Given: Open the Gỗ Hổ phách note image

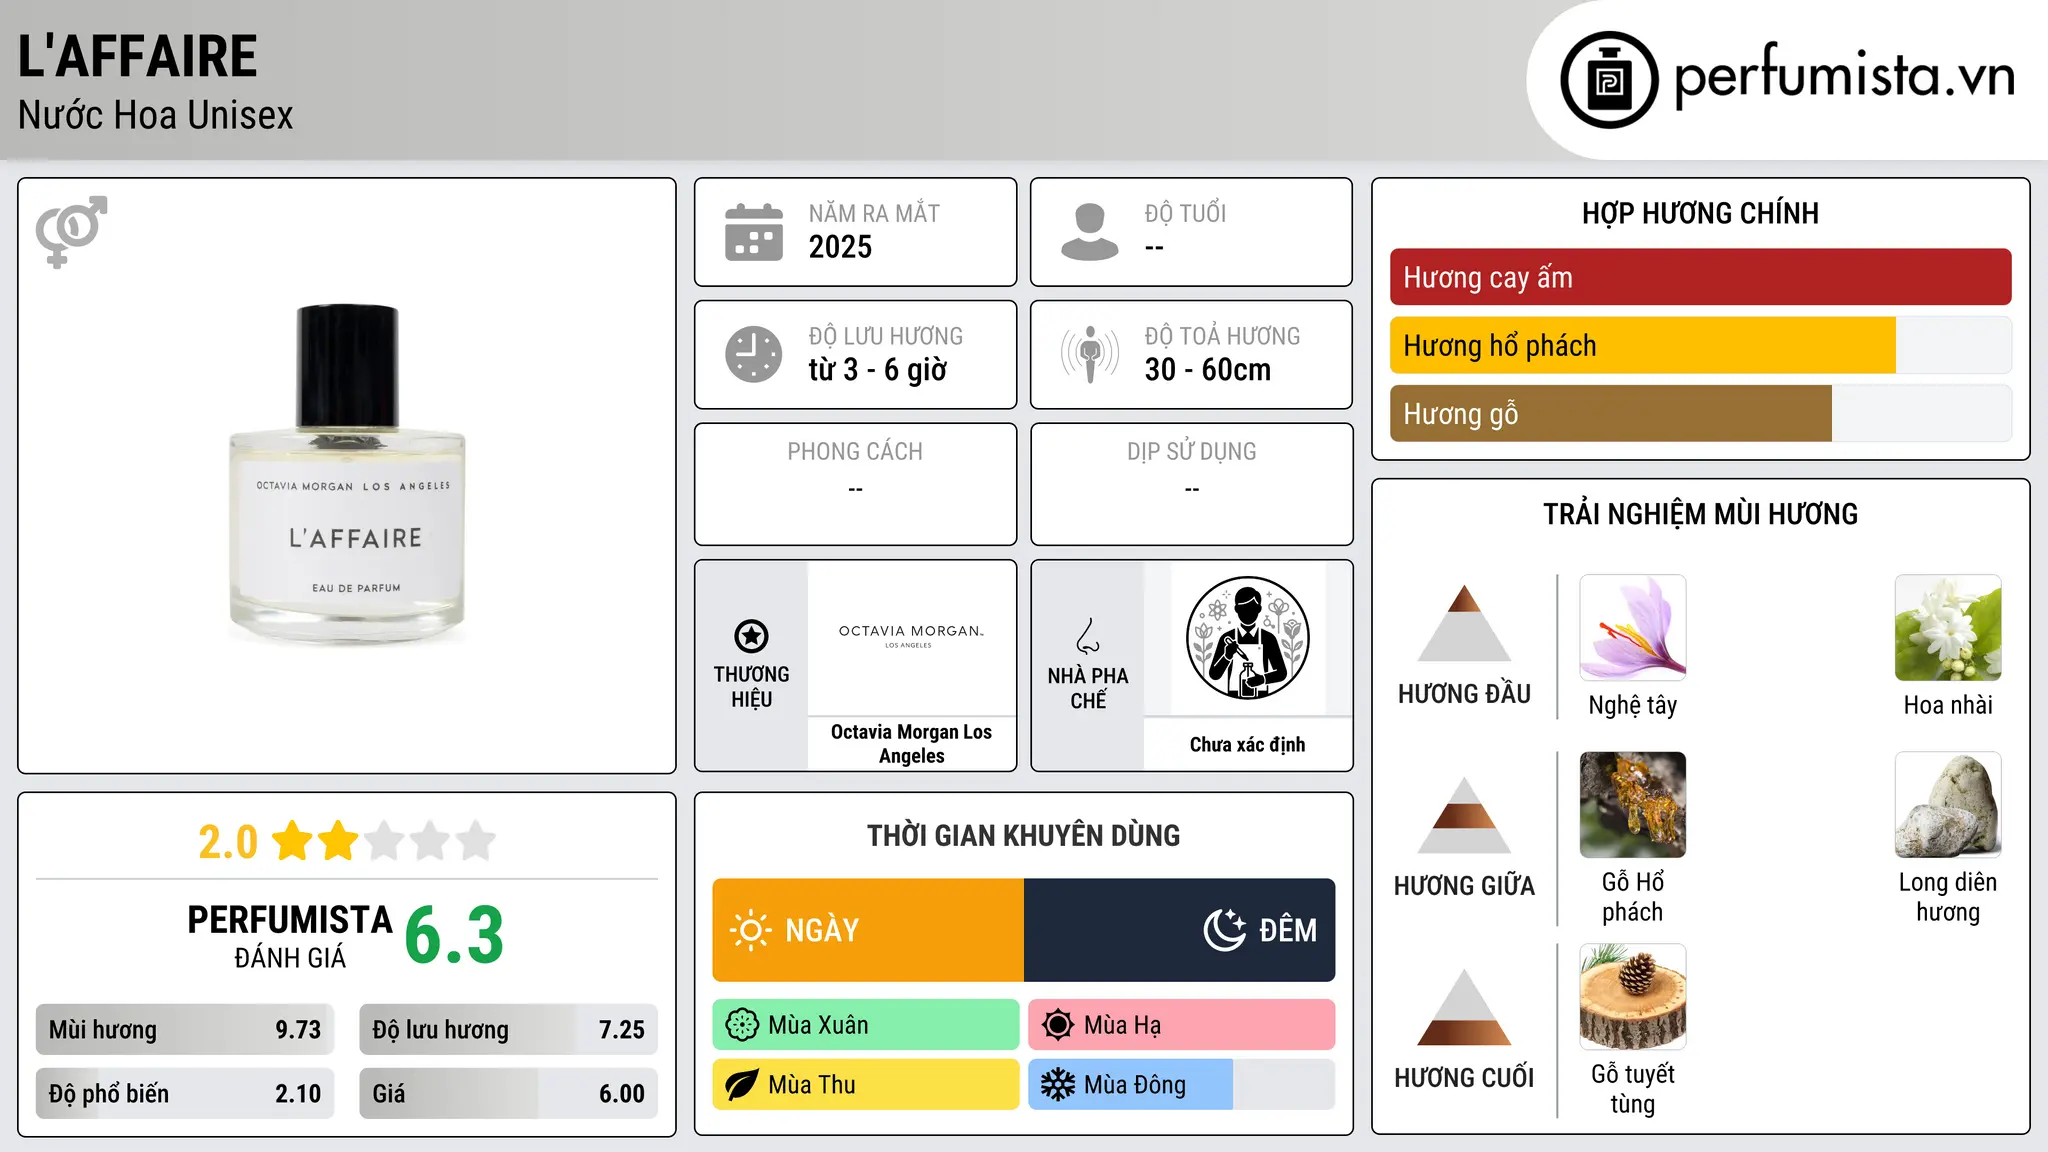Looking at the screenshot, I should click(x=1632, y=805).
